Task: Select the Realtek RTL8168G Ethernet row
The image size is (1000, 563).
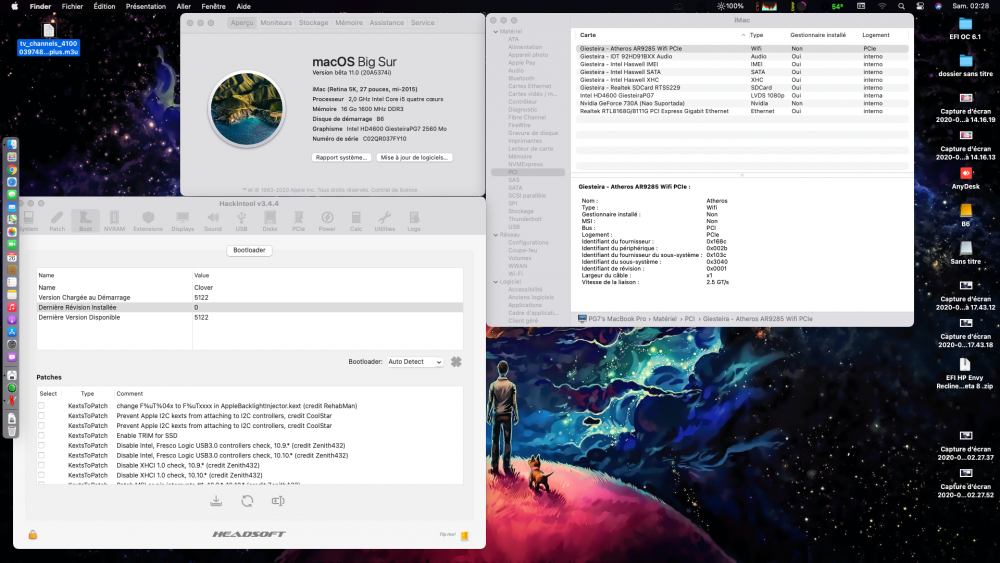Action: [x=742, y=111]
